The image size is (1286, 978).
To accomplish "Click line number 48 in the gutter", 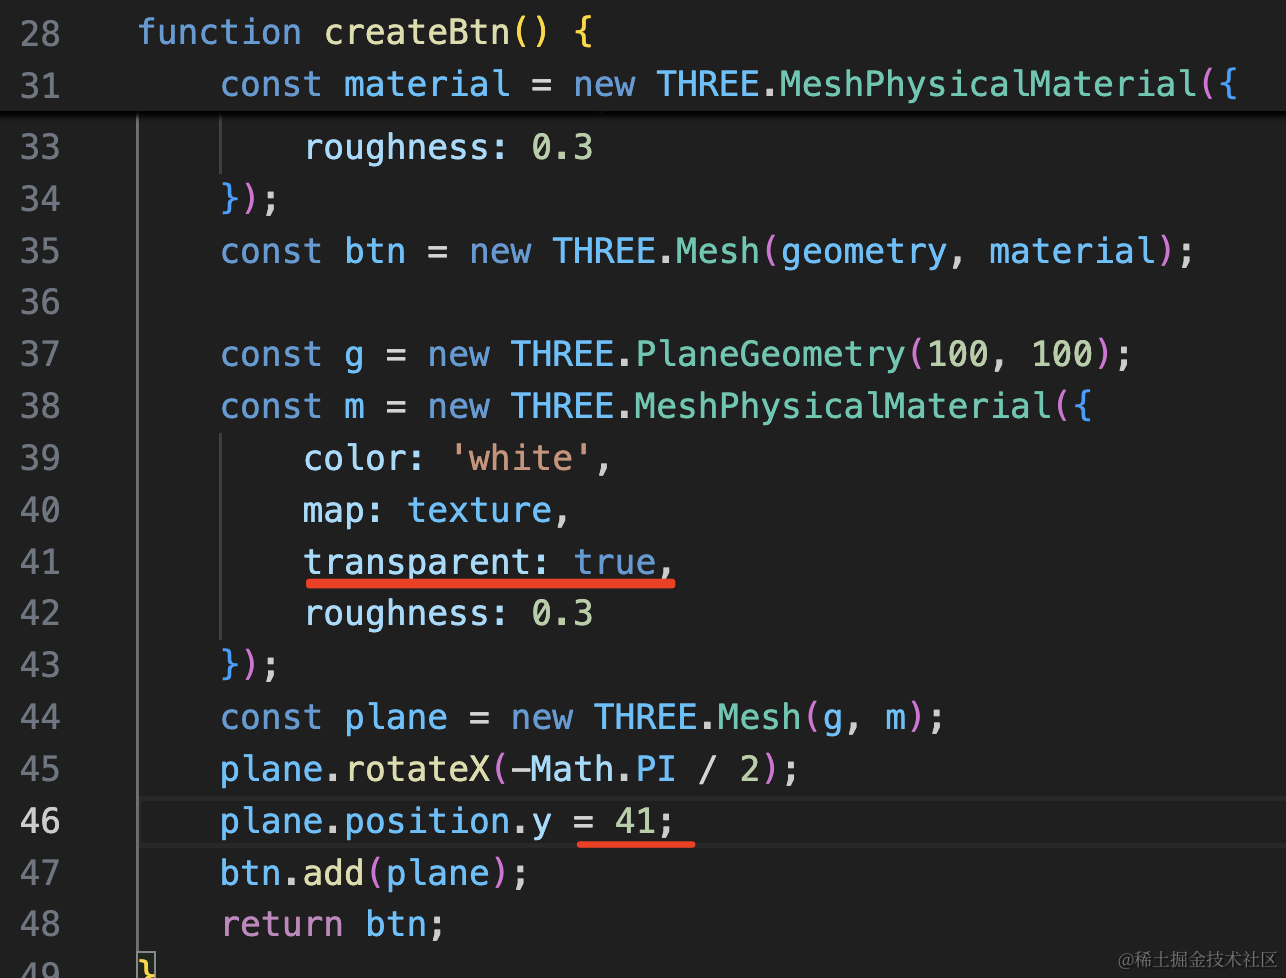I will tap(40, 924).
